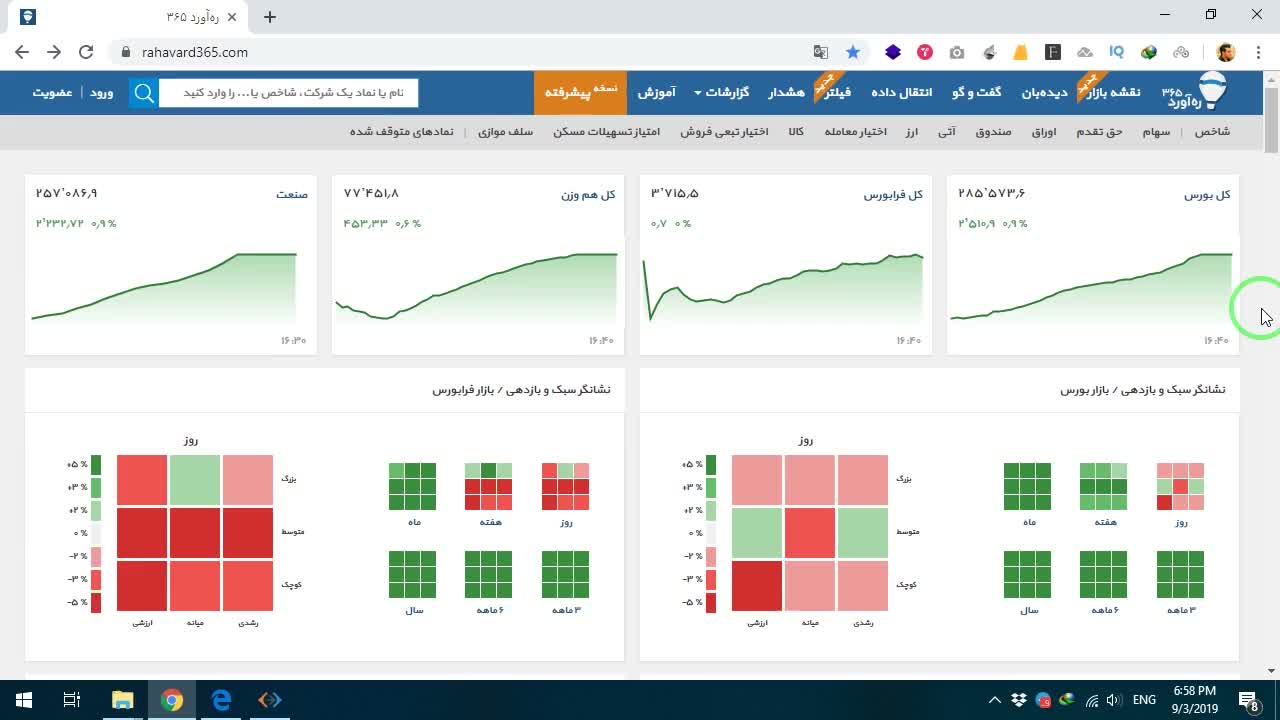
Task: Open Chrome from the Windows taskbar
Action: point(172,700)
